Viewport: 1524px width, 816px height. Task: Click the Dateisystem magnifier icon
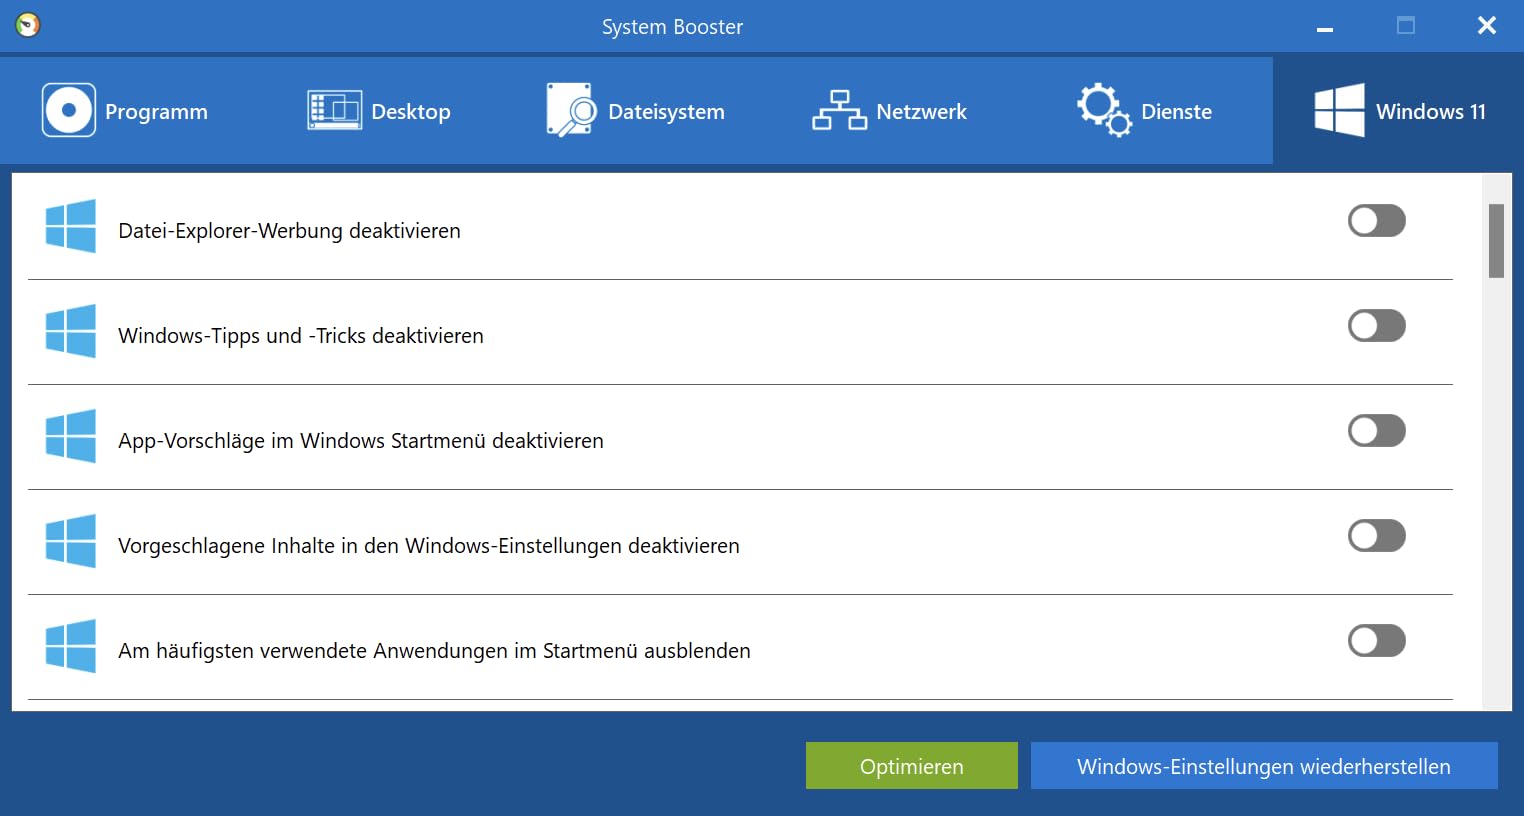(x=571, y=110)
